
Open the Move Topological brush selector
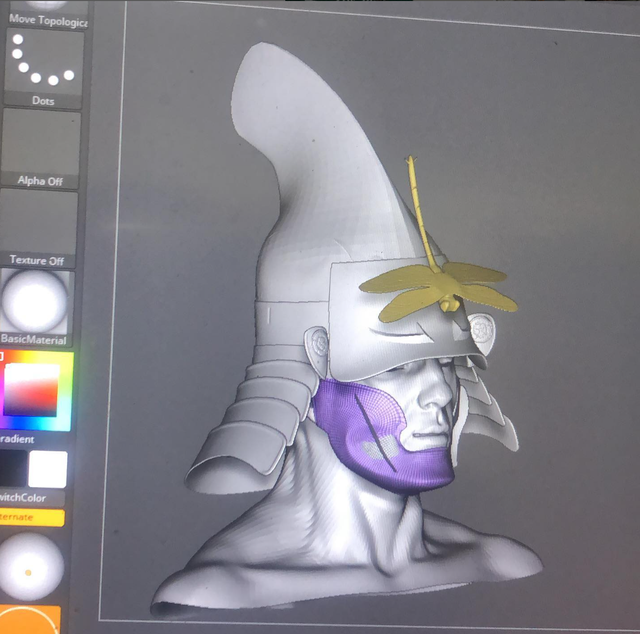(x=47, y=14)
